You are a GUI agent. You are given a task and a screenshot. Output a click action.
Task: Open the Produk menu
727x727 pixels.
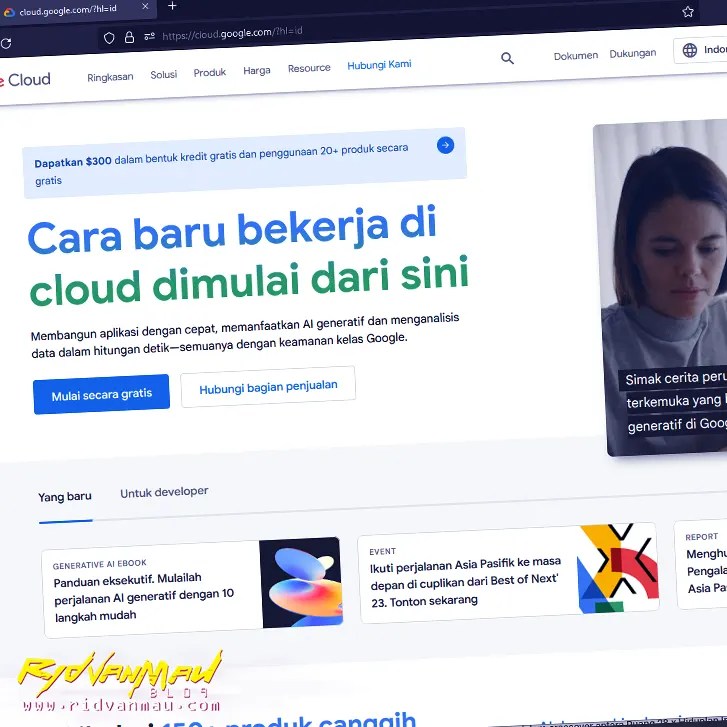click(210, 72)
